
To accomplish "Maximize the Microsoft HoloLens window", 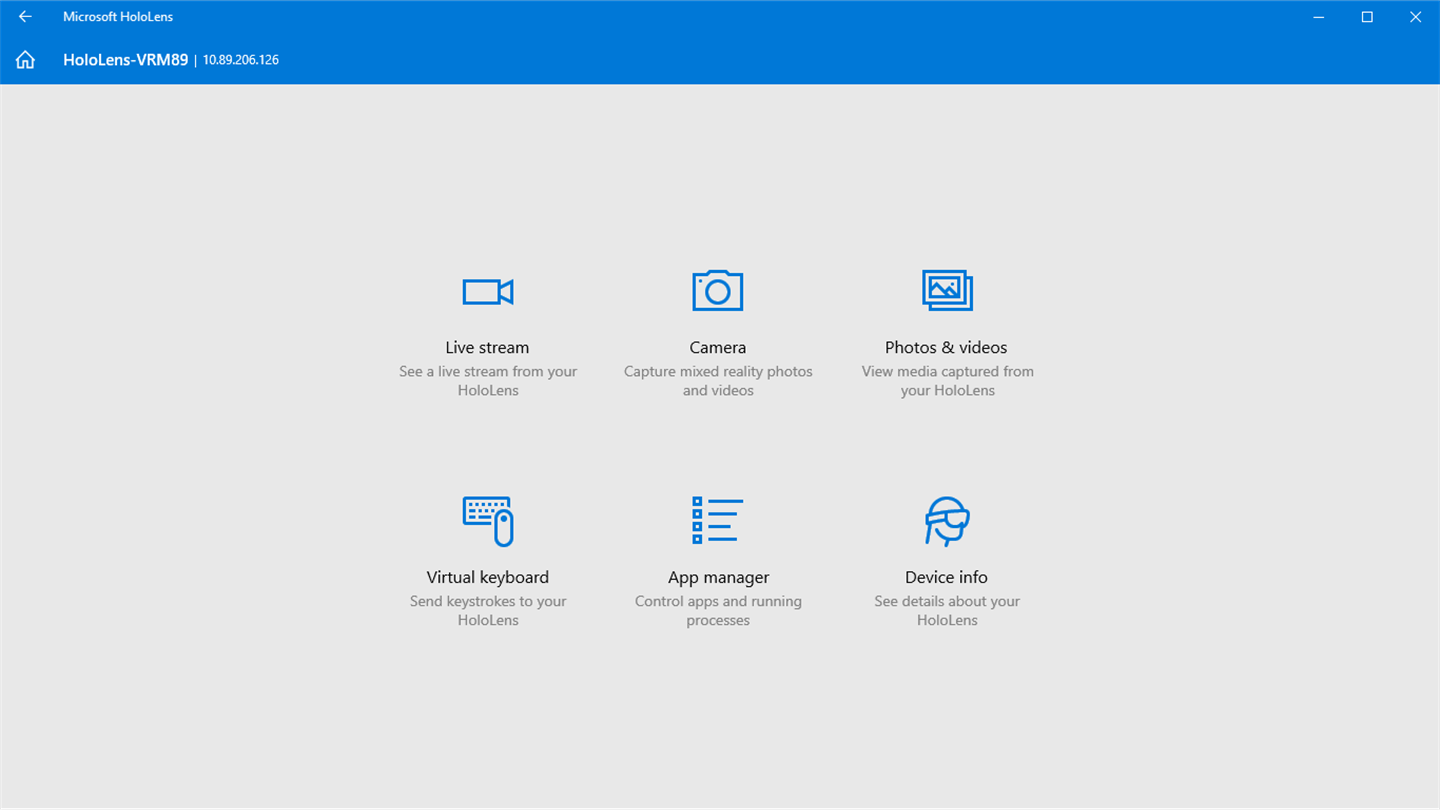I will coord(1367,17).
